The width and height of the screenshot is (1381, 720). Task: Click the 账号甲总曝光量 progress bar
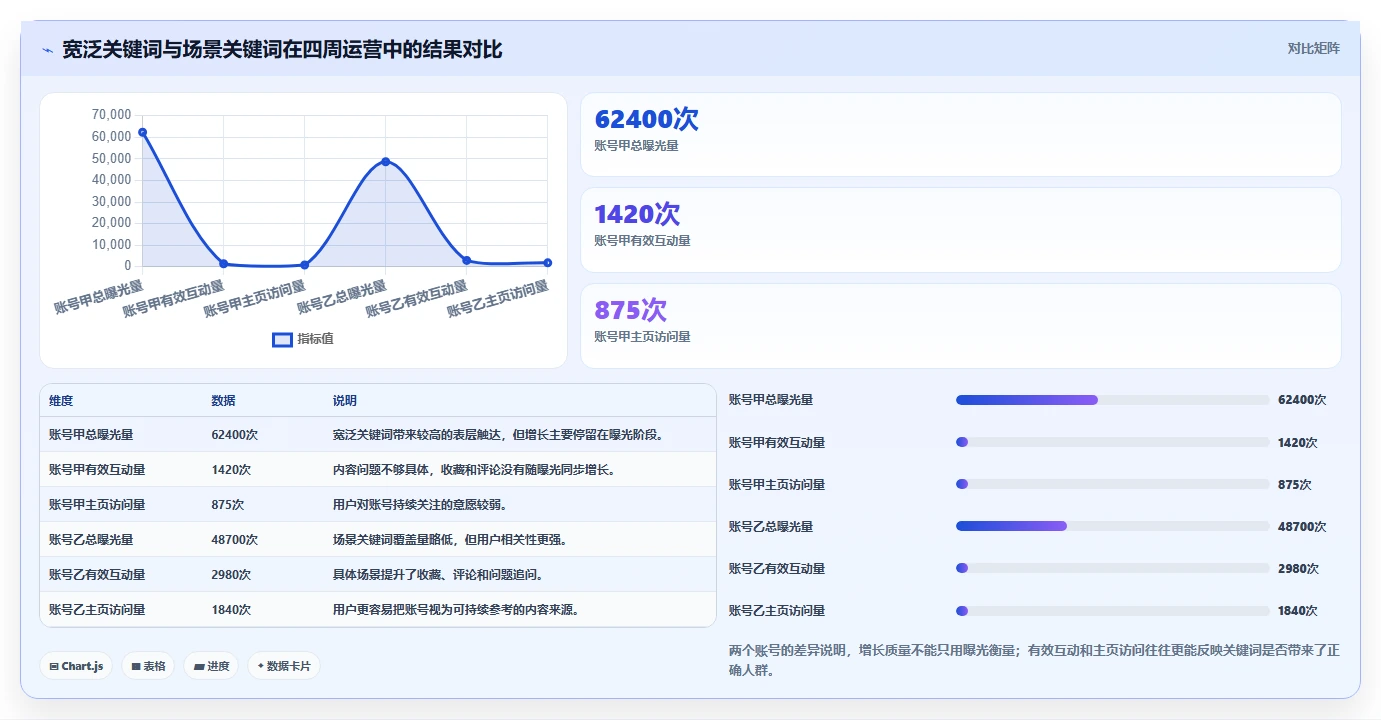coord(1112,400)
